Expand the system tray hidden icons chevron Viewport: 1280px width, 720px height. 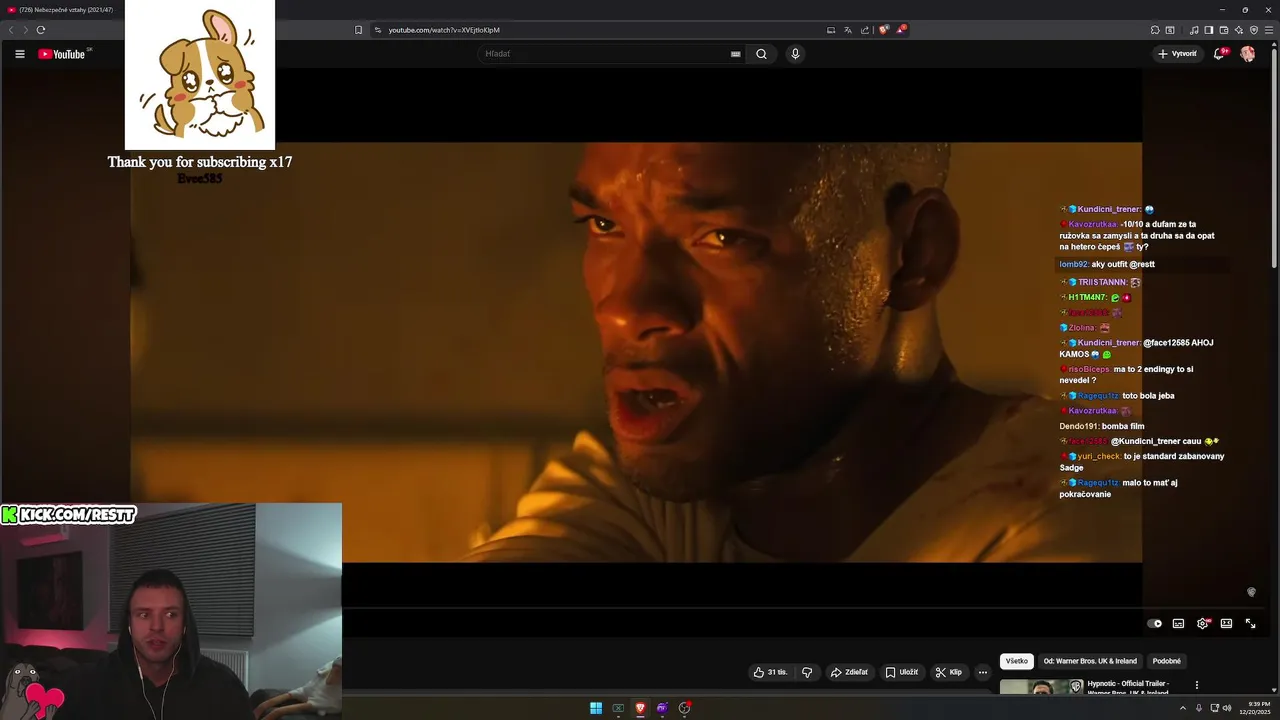click(x=1184, y=708)
